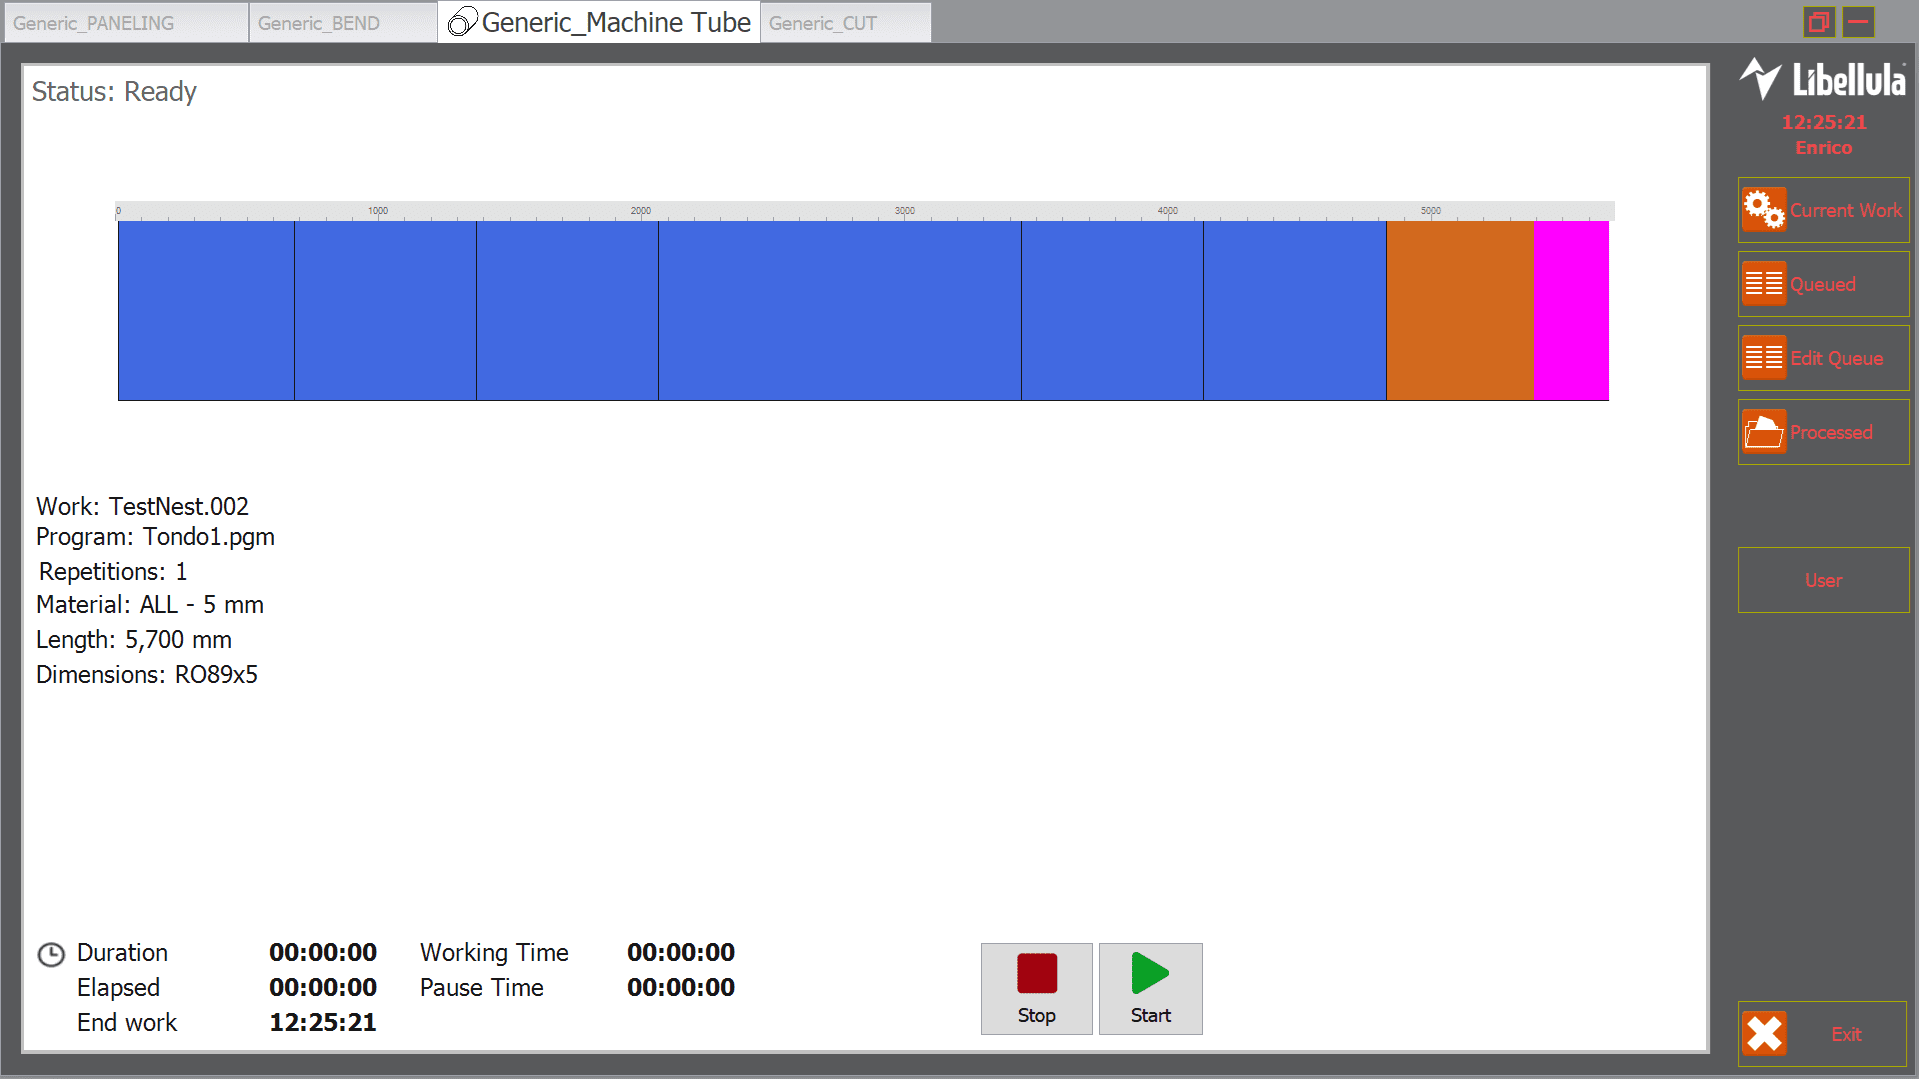Select the magenta tube end segment
Viewport: 1919px width, 1079px height.
tap(1571, 311)
